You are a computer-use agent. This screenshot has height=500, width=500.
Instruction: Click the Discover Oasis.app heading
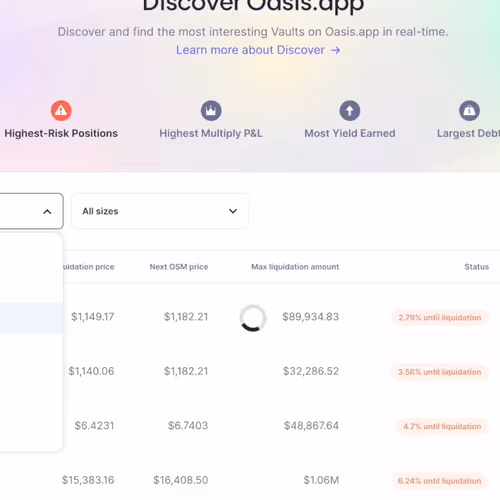253,6
